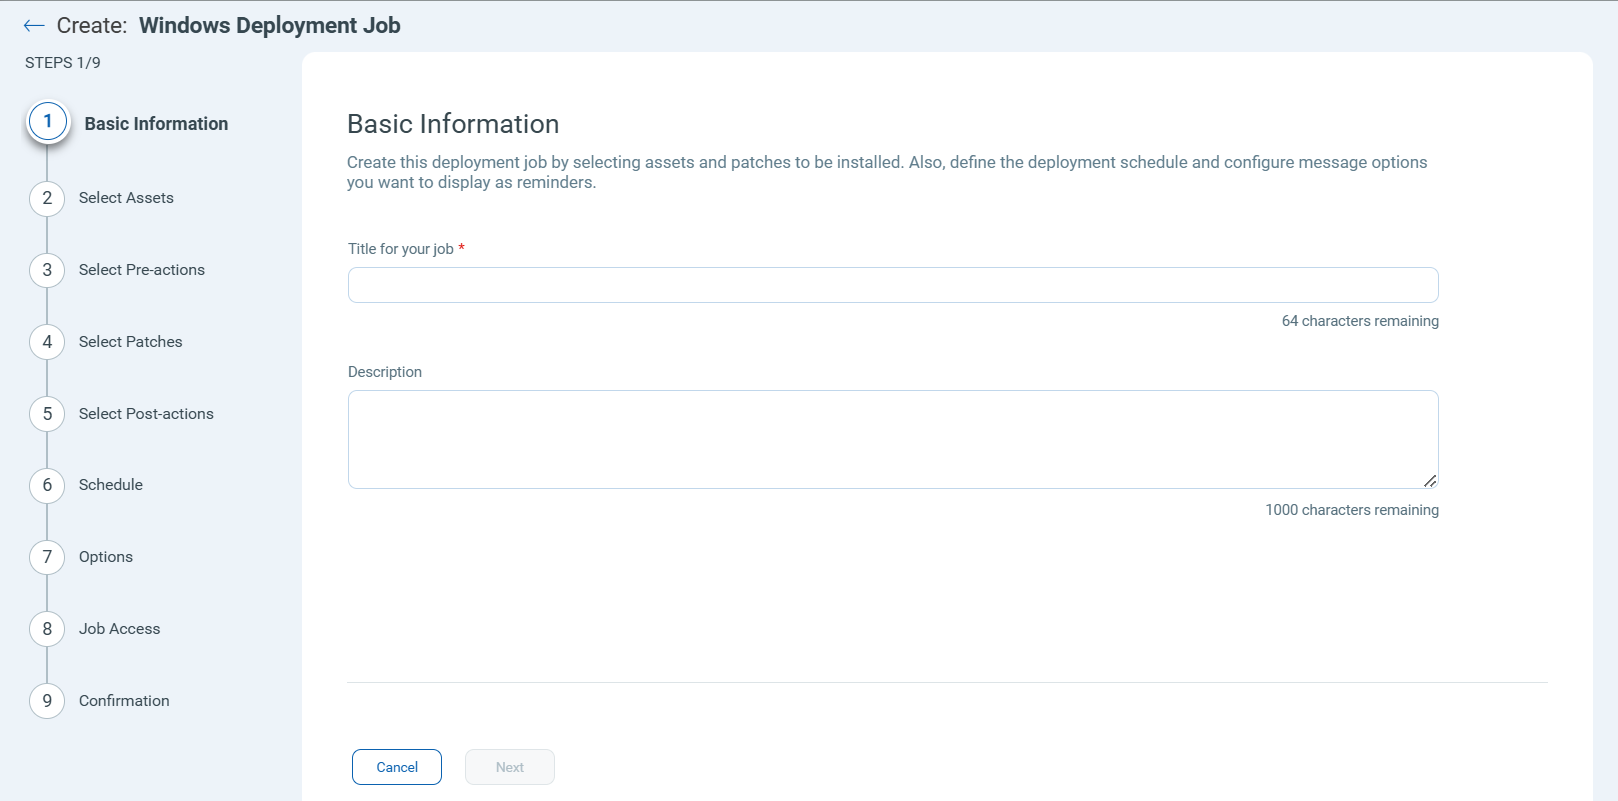The height and width of the screenshot is (801, 1618).
Task: Click the step 9 circle icon
Action: click(x=47, y=701)
